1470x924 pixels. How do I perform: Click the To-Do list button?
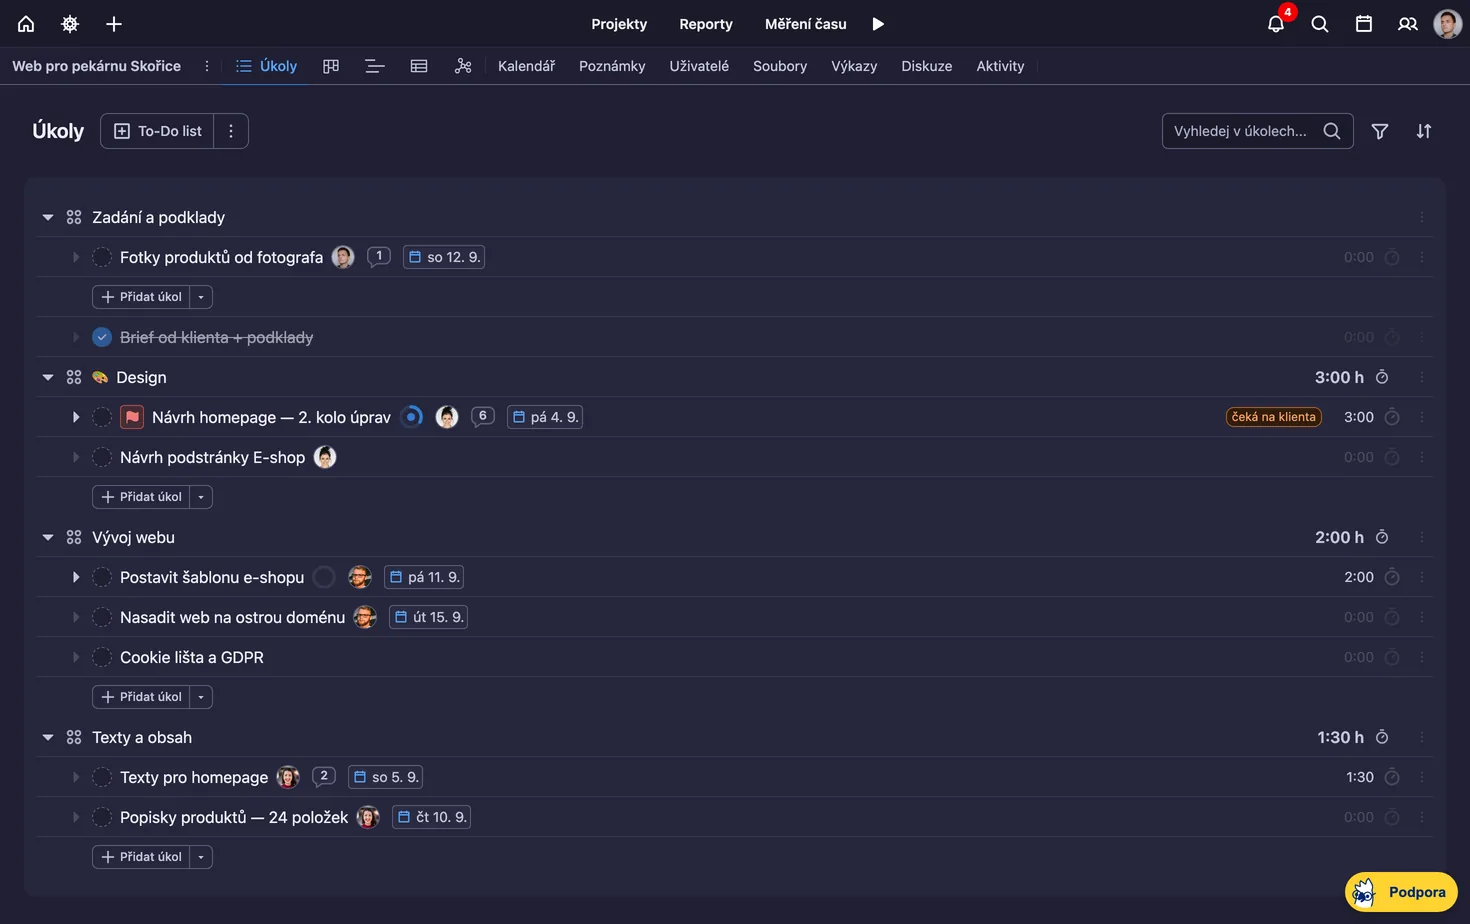158,131
